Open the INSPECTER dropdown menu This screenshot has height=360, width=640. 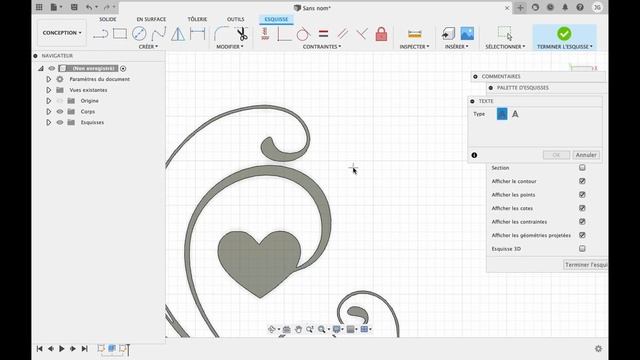pyautogui.click(x=414, y=47)
